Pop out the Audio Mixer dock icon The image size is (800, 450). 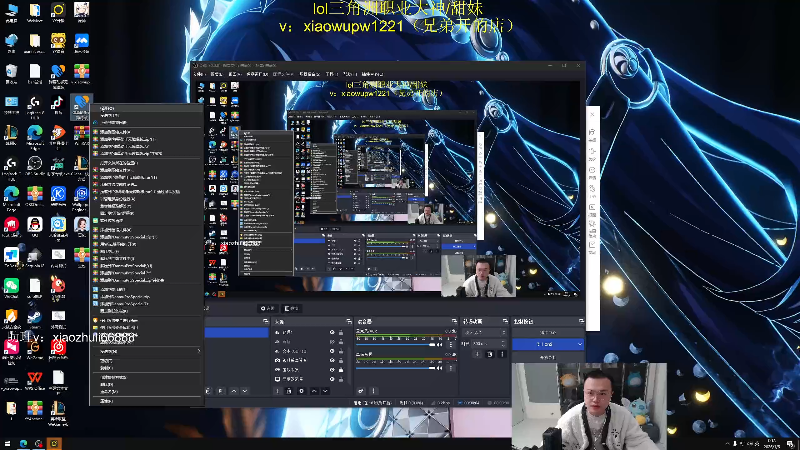(454, 321)
